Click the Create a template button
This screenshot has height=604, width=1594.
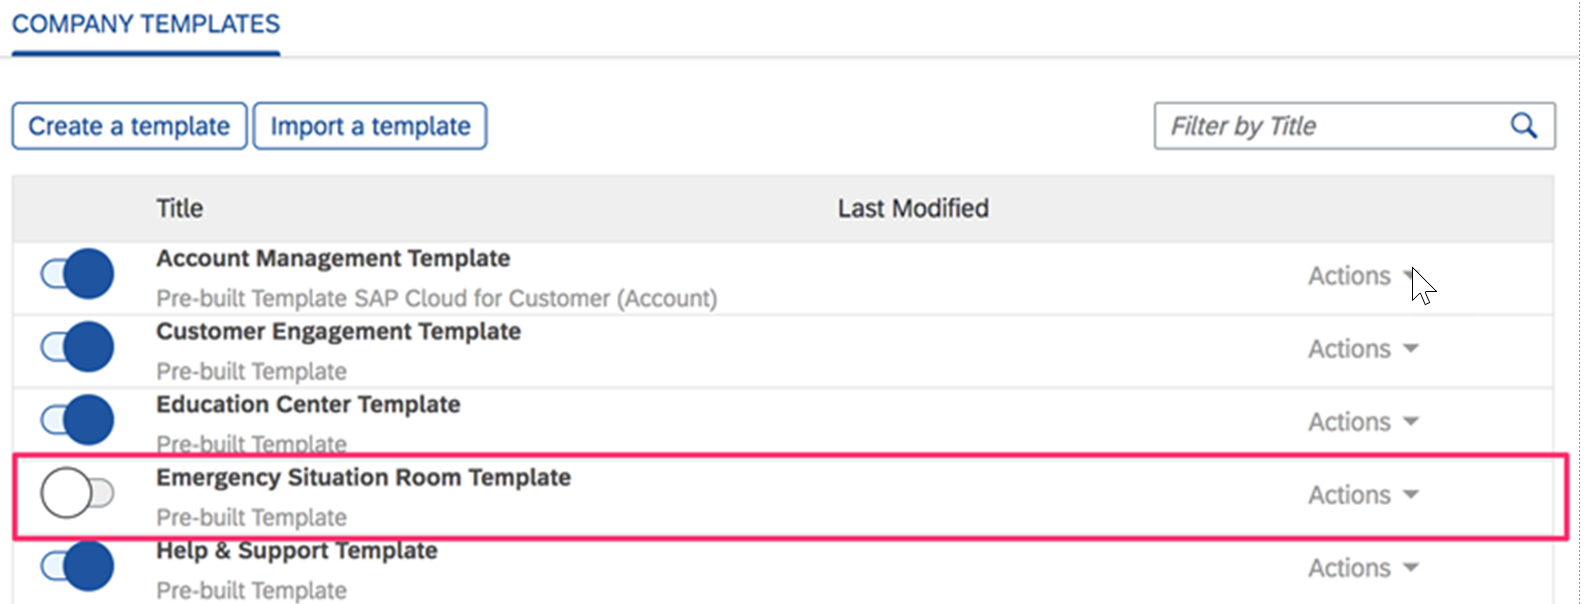pos(129,126)
